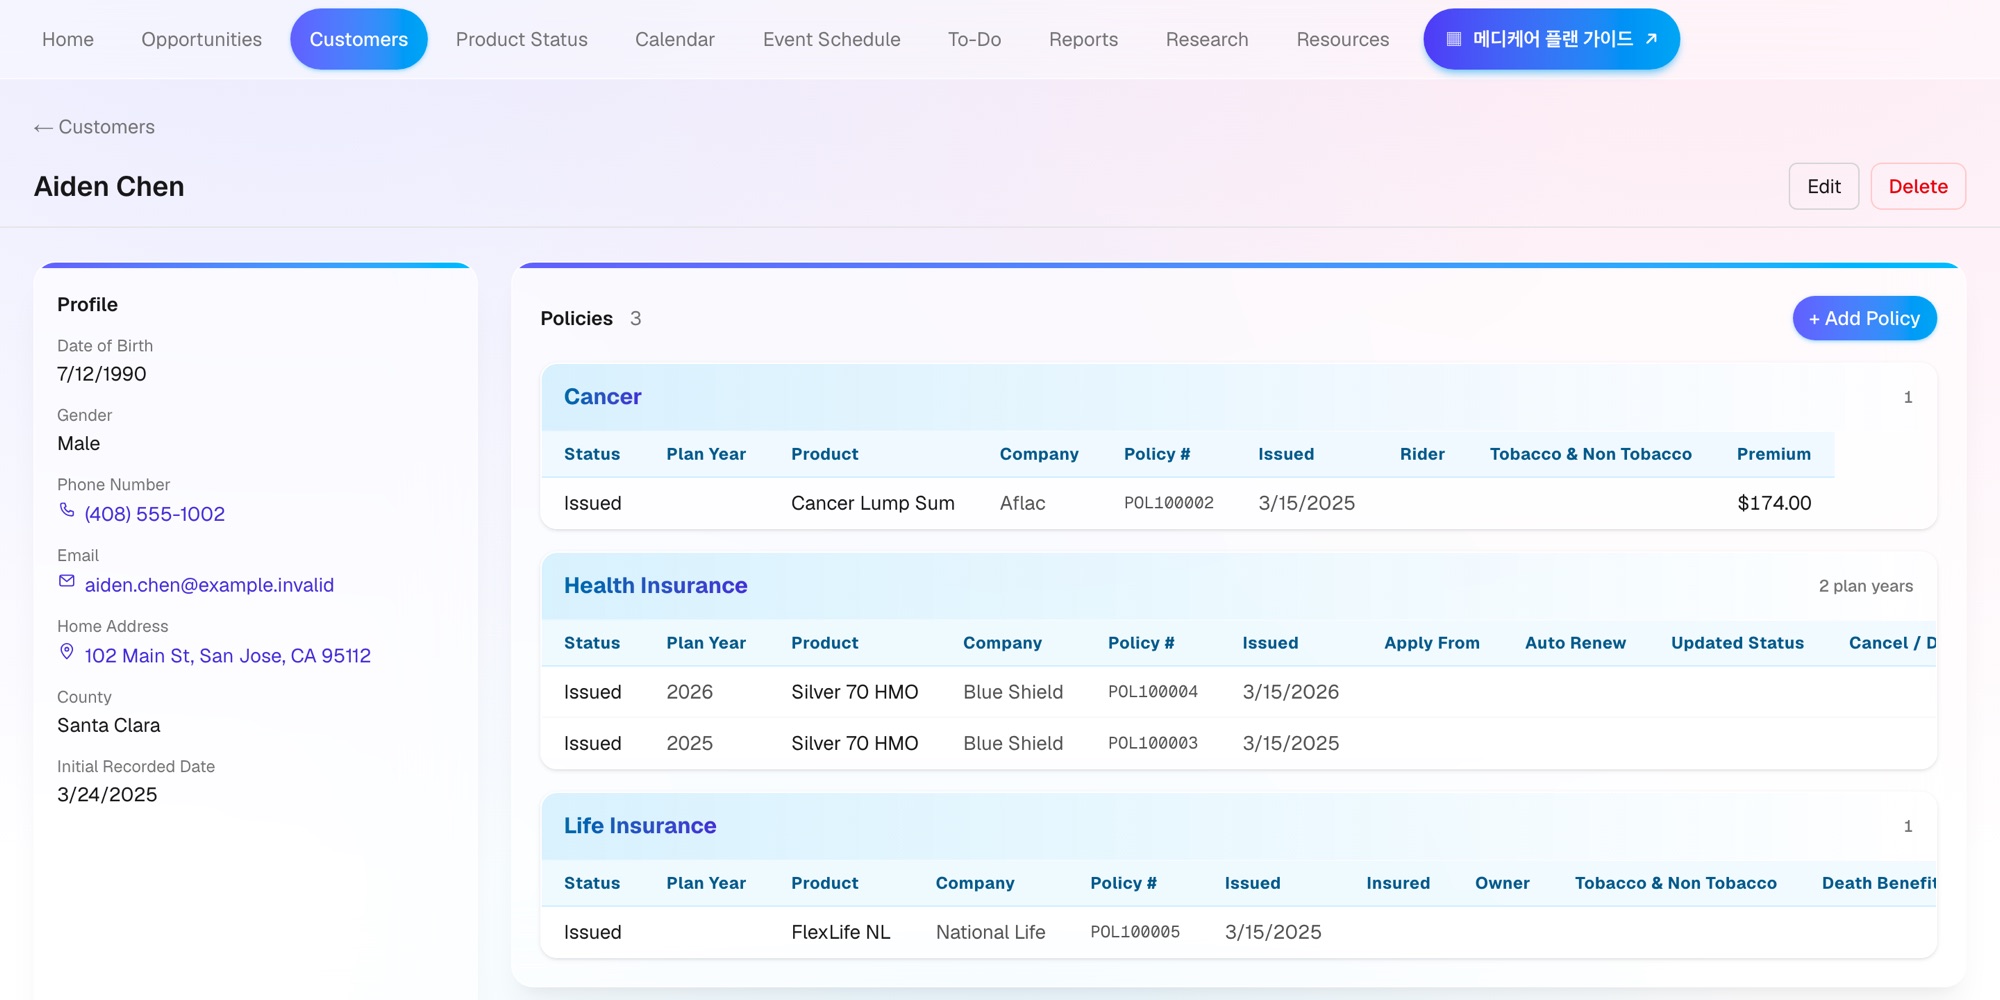Collapse the Cancer policy section header

1239,397
